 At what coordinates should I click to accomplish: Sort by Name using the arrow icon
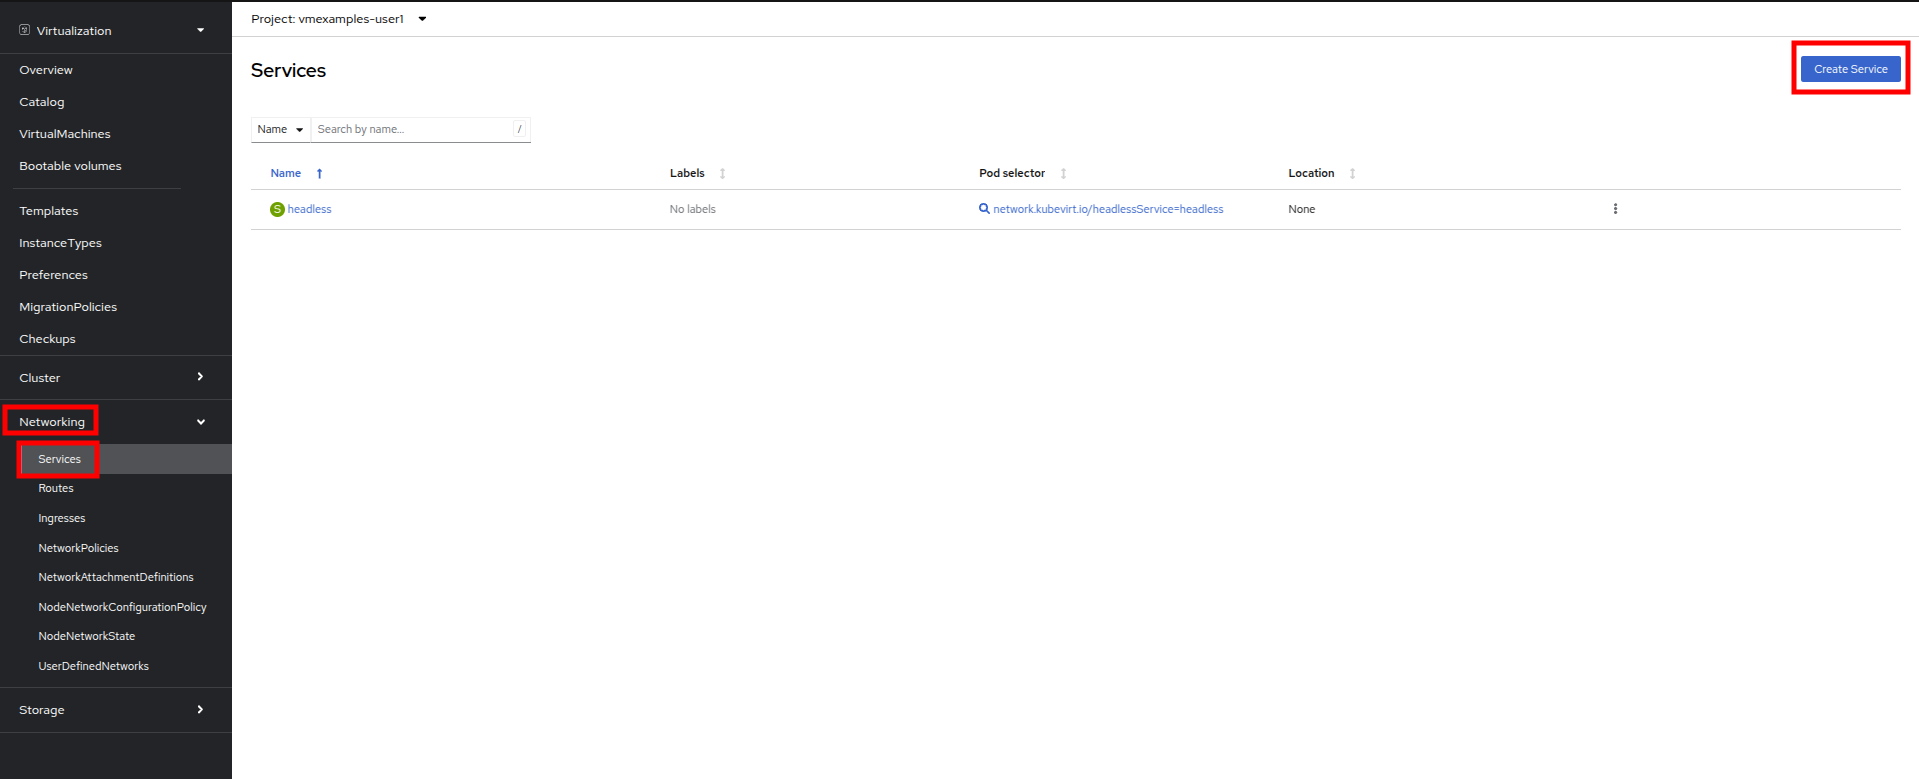coord(319,174)
